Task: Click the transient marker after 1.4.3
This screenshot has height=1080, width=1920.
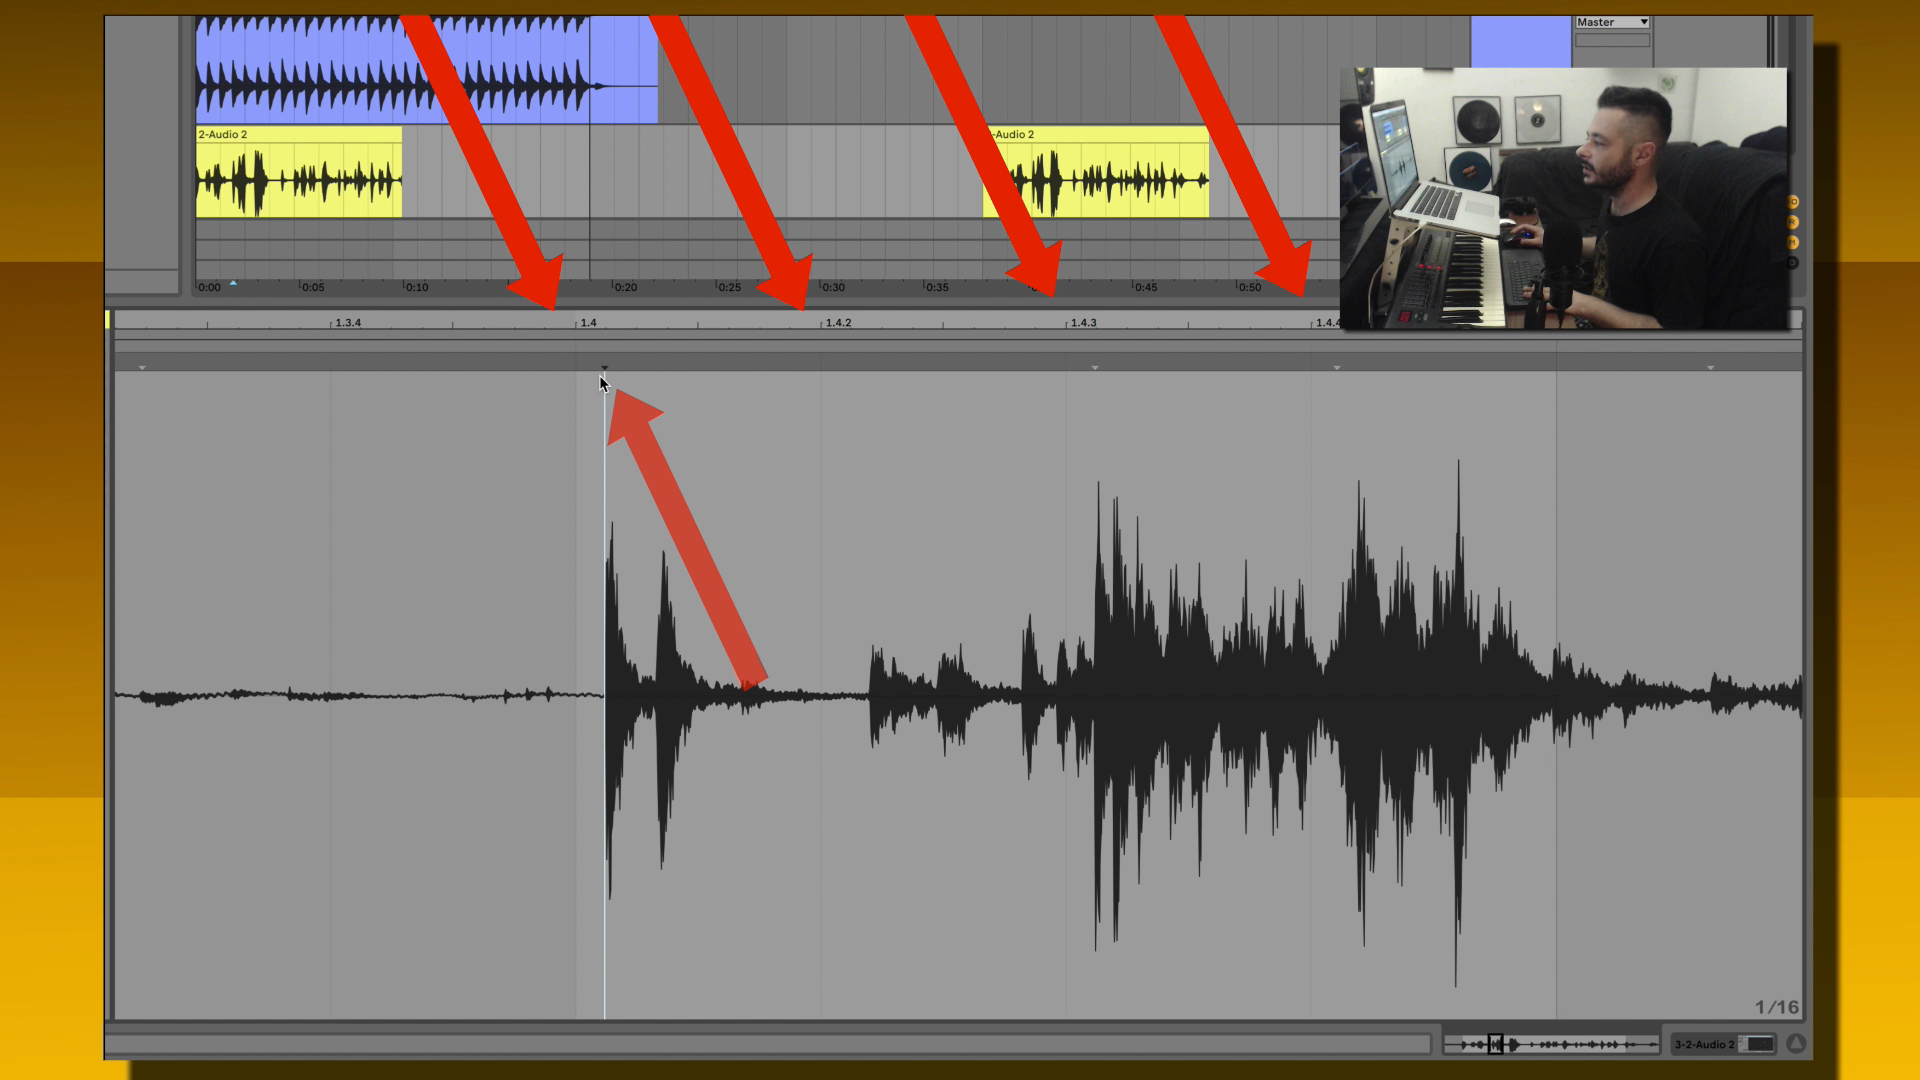Action: (1095, 368)
